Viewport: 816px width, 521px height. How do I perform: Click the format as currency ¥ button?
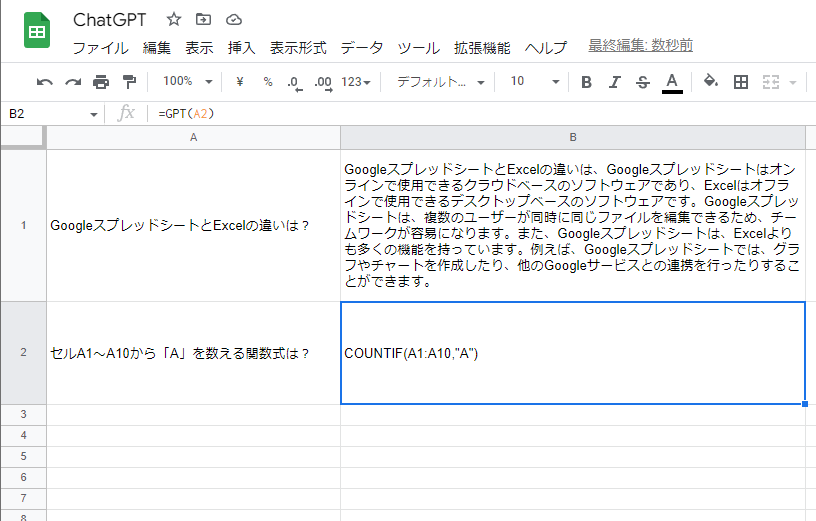point(240,82)
